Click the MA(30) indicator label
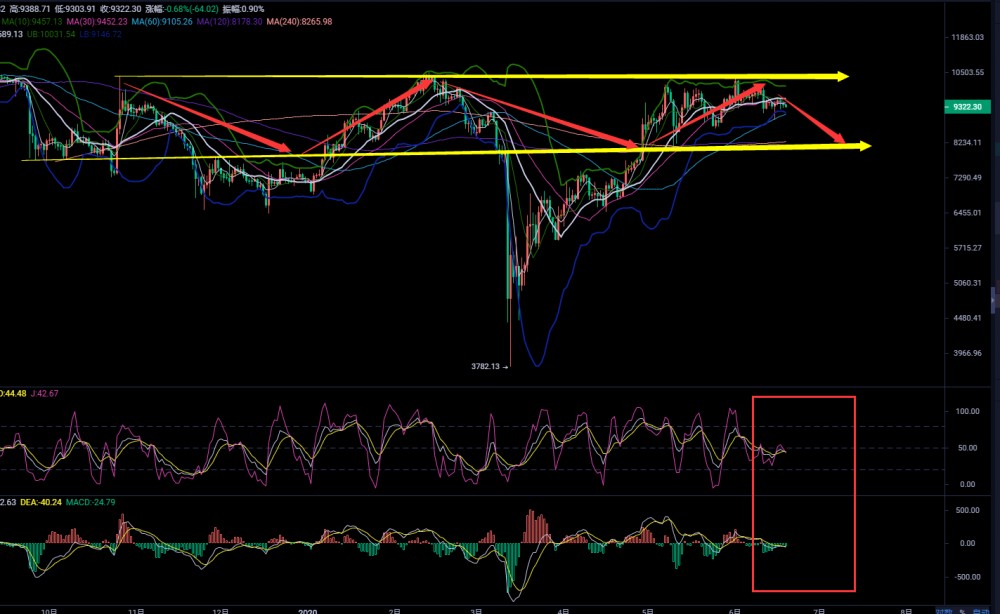Screen dimensions: 1000x614 tap(97, 19)
